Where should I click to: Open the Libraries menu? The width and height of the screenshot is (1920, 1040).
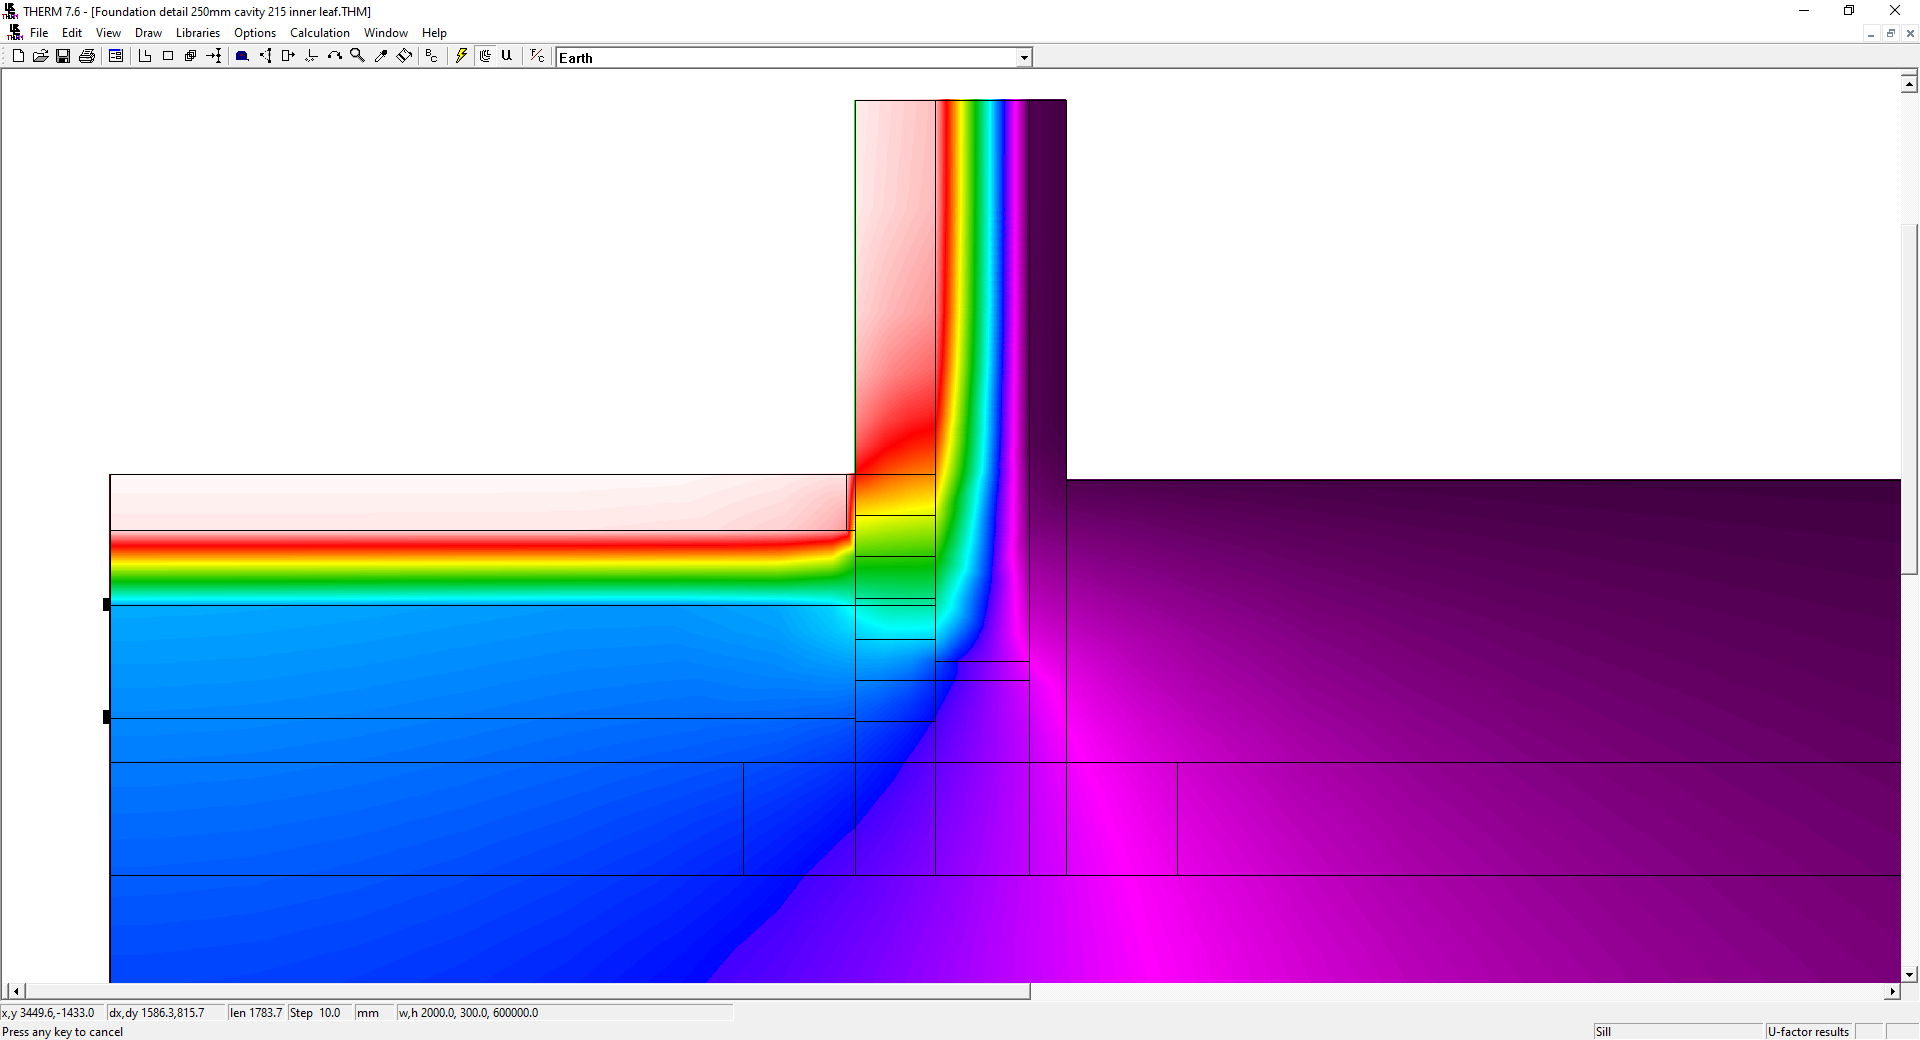click(198, 33)
